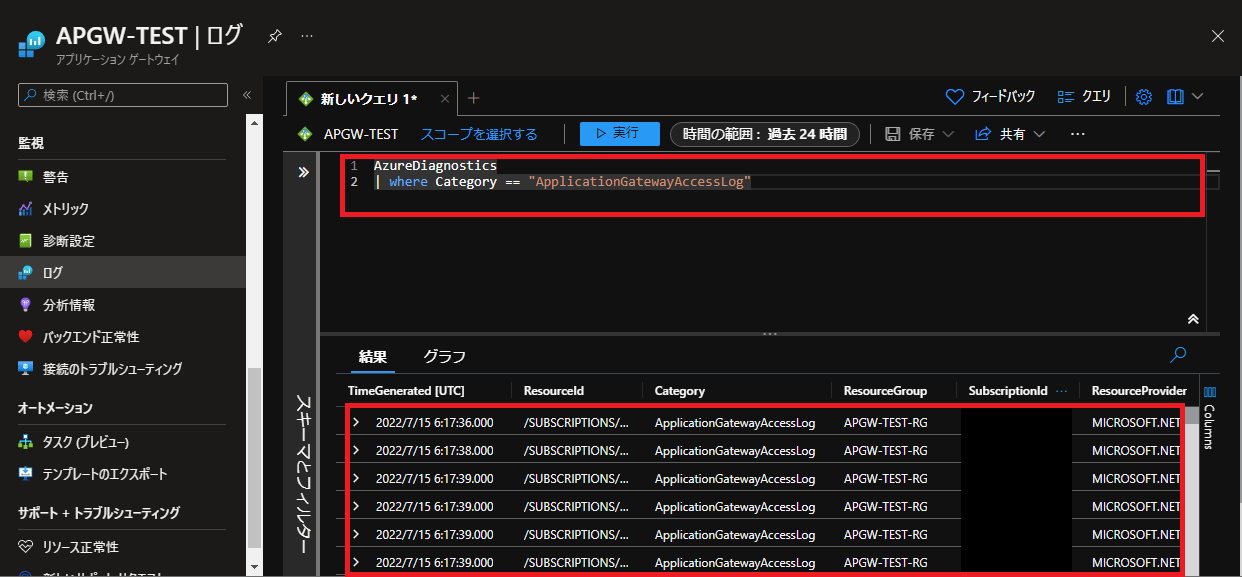Click the AzureDiagnostics line in the query editor
1242x577 pixels.
(435, 165)
